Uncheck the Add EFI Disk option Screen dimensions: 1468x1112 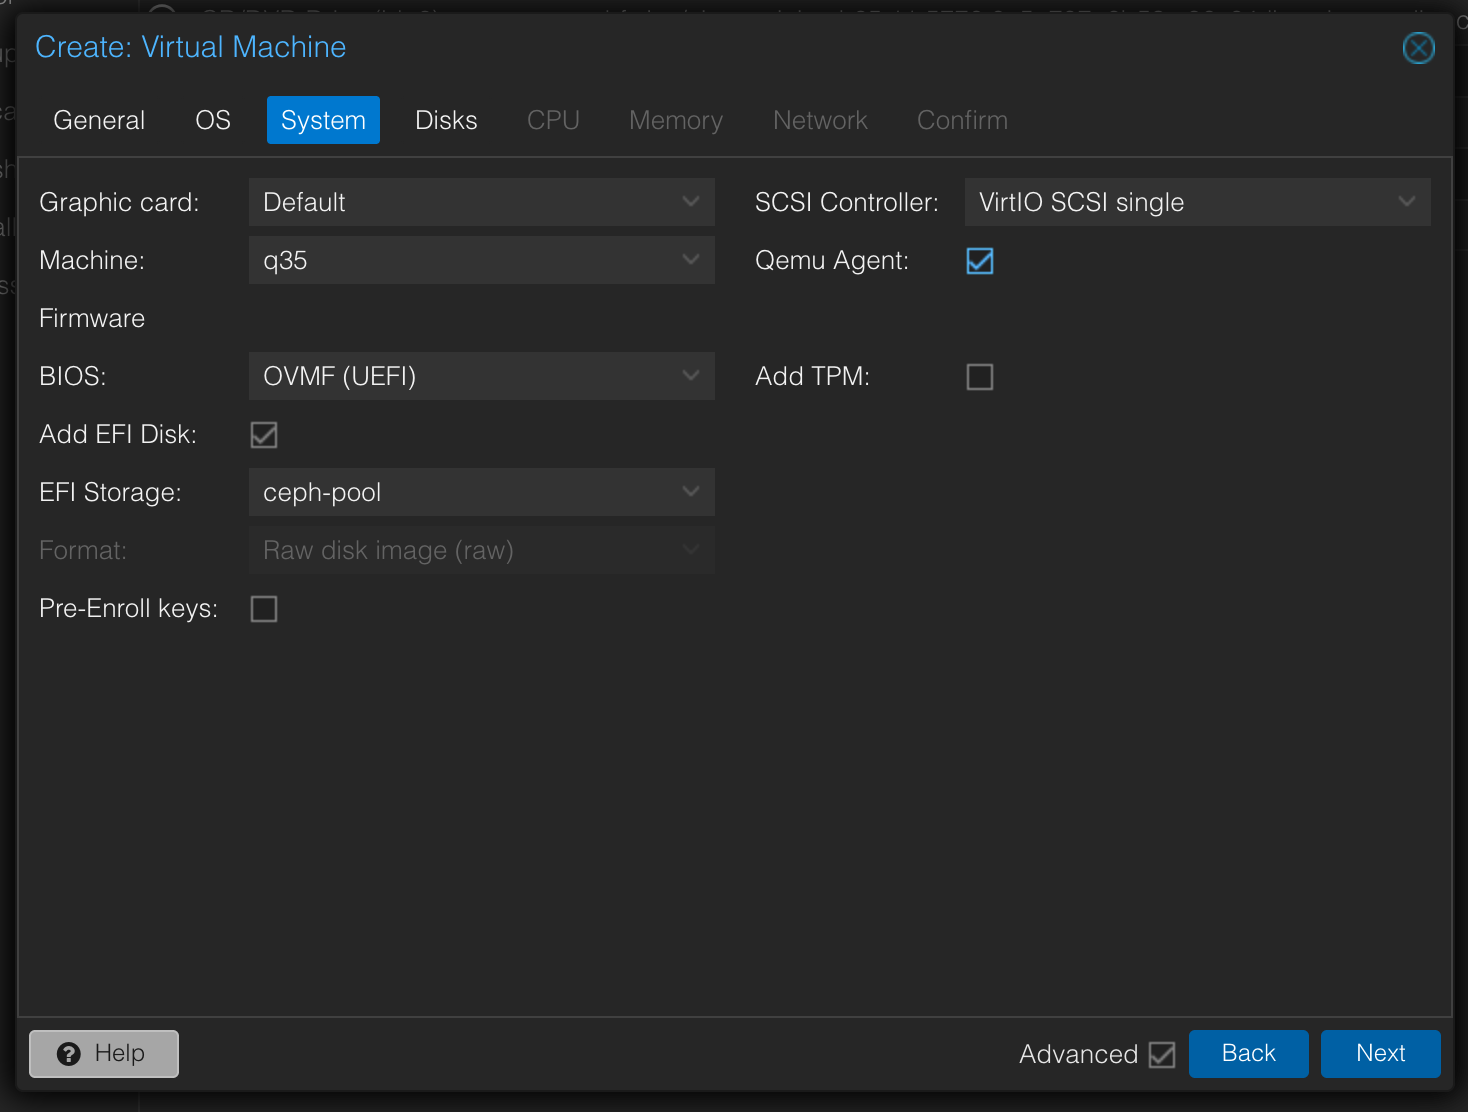click(x=263, y=434)
